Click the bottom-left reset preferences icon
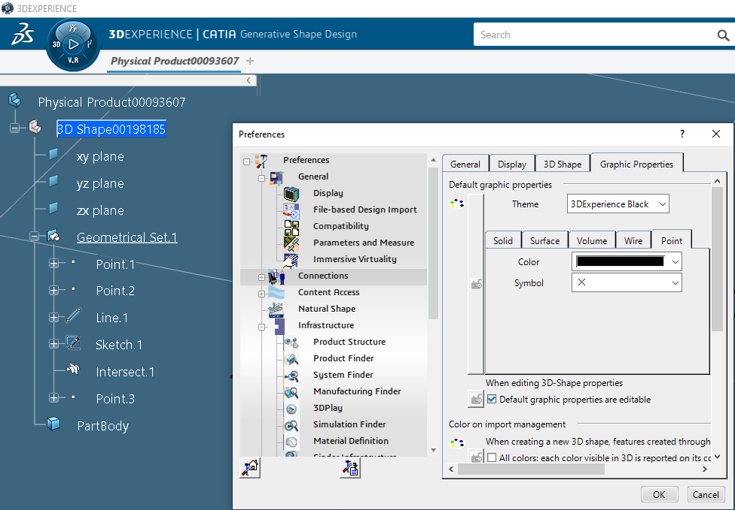 point(250,468)
